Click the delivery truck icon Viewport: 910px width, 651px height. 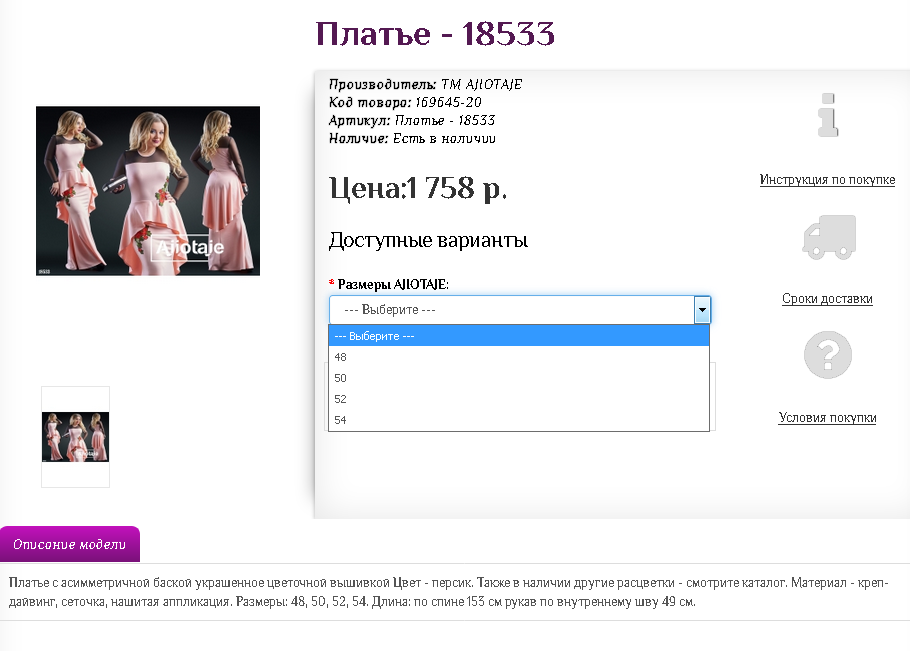(x=829, y=237)
